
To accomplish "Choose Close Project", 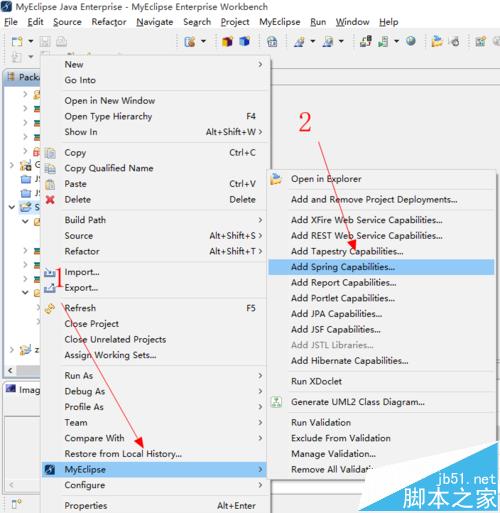I will [x=154, y=324].
